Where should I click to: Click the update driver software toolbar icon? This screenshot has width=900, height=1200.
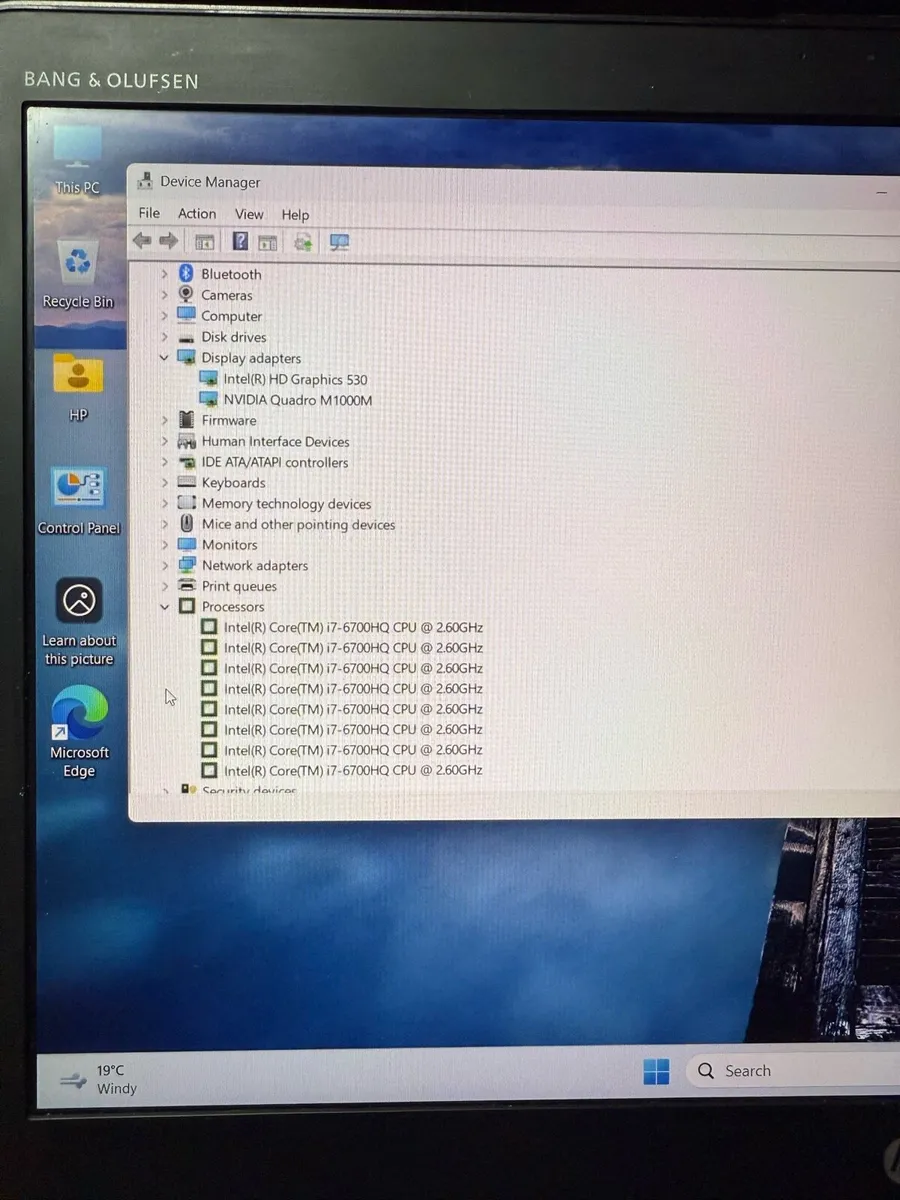click(303, 242)
